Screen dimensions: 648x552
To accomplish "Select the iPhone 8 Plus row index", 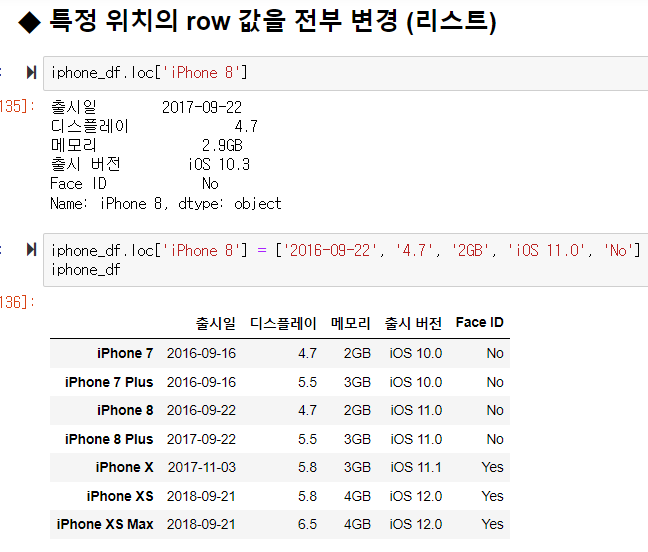I will pos(109,439).
